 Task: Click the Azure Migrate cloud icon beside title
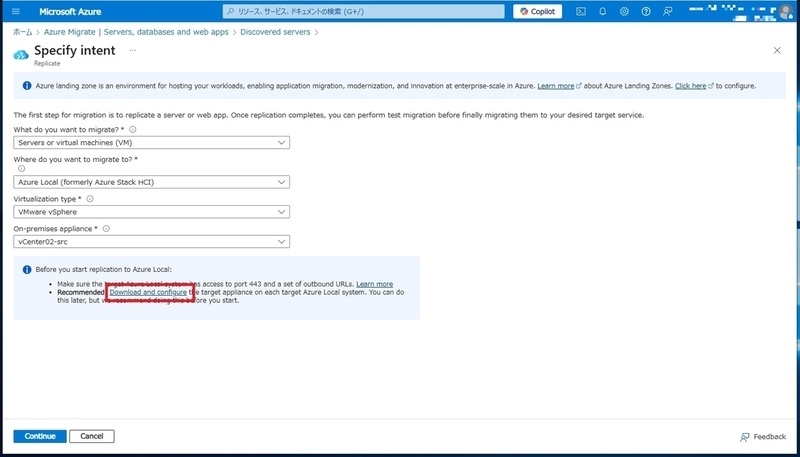pos(21,55)
